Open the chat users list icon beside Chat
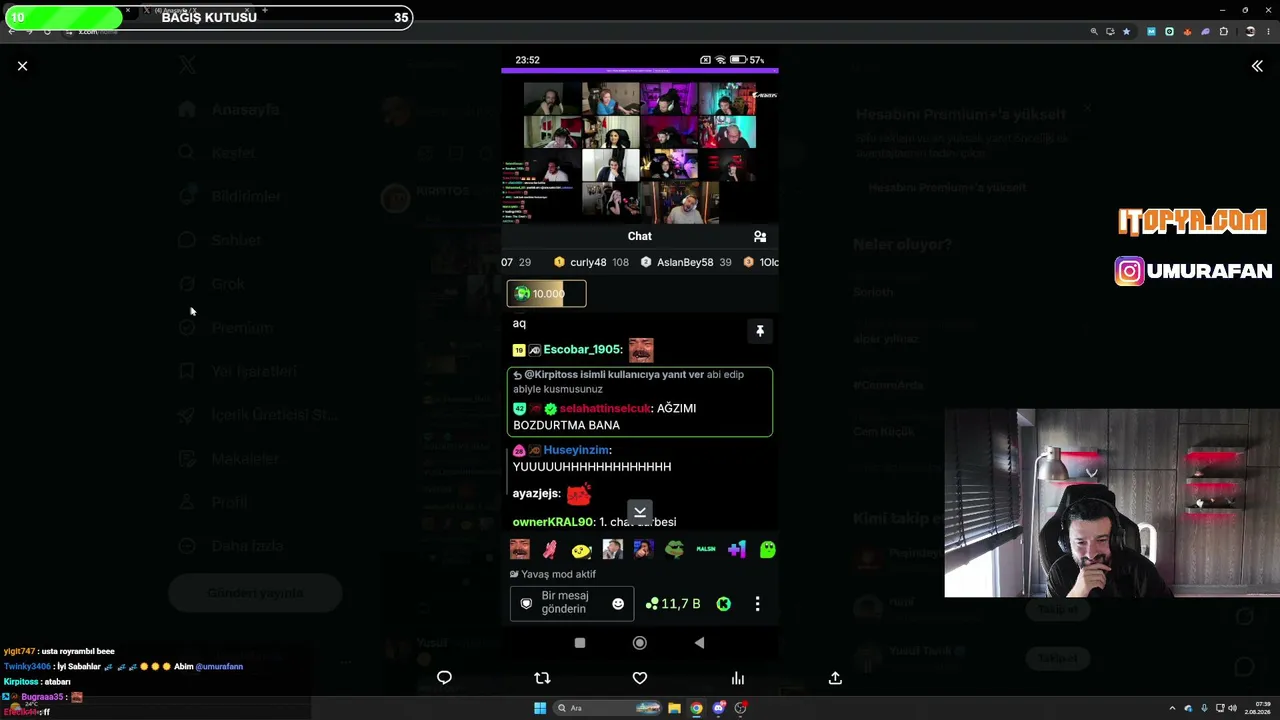1280x720 pixels. tap(760, 236)
